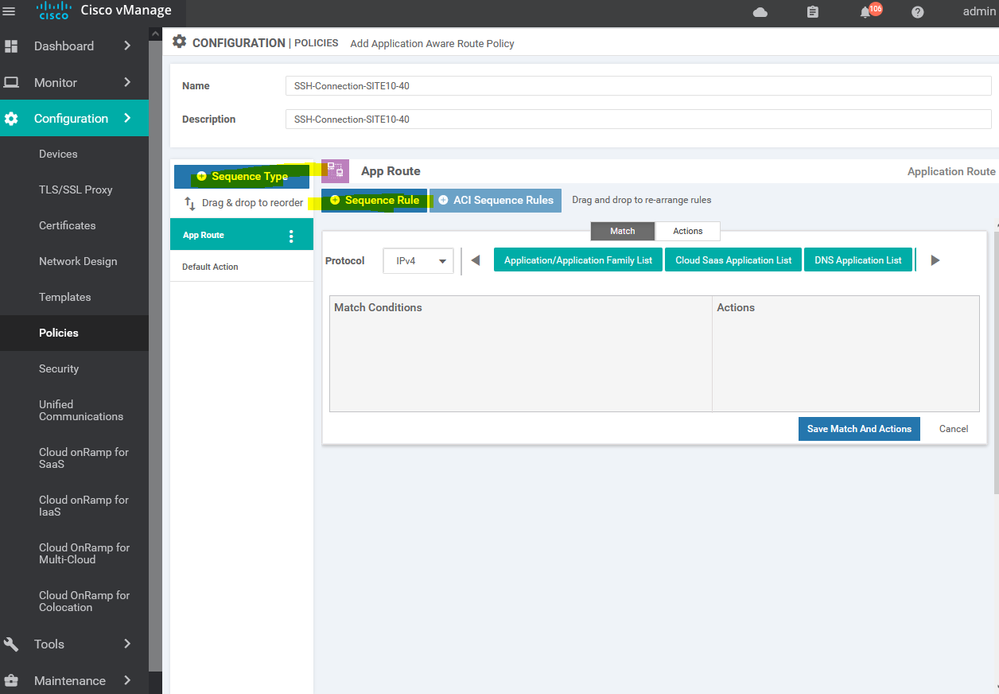Add Application/Application Family List match

click(x=578, y=260)
